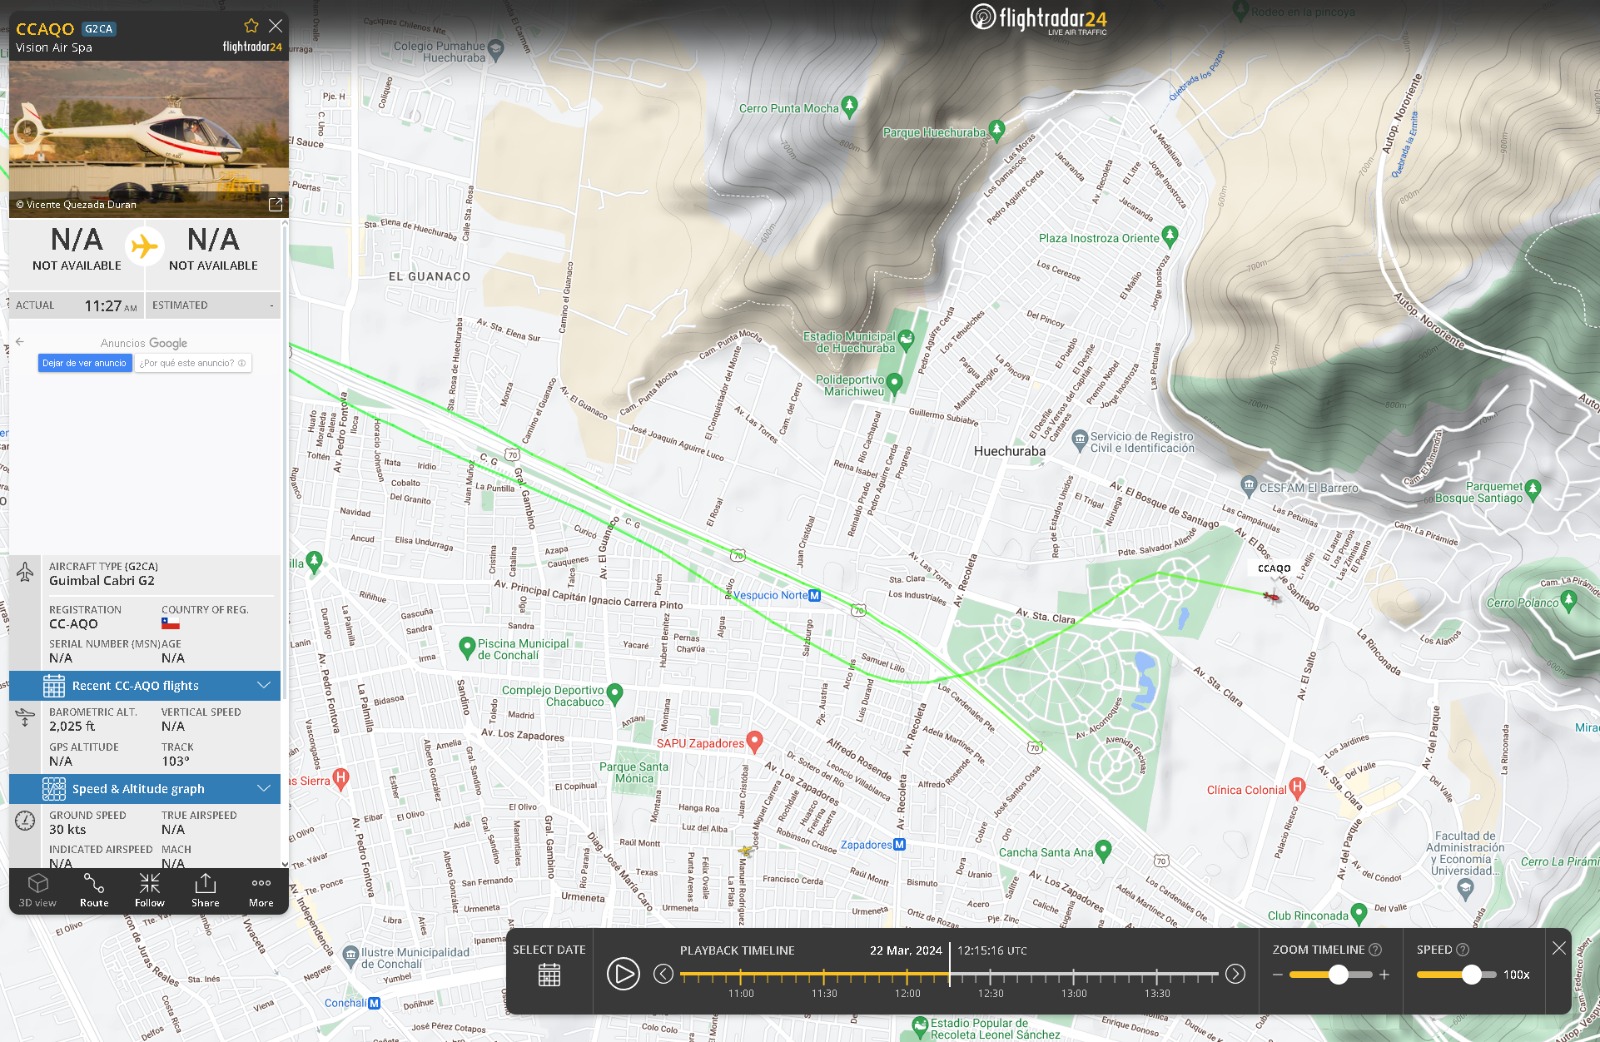Click the Zapadores metro marker

(899, 845)
